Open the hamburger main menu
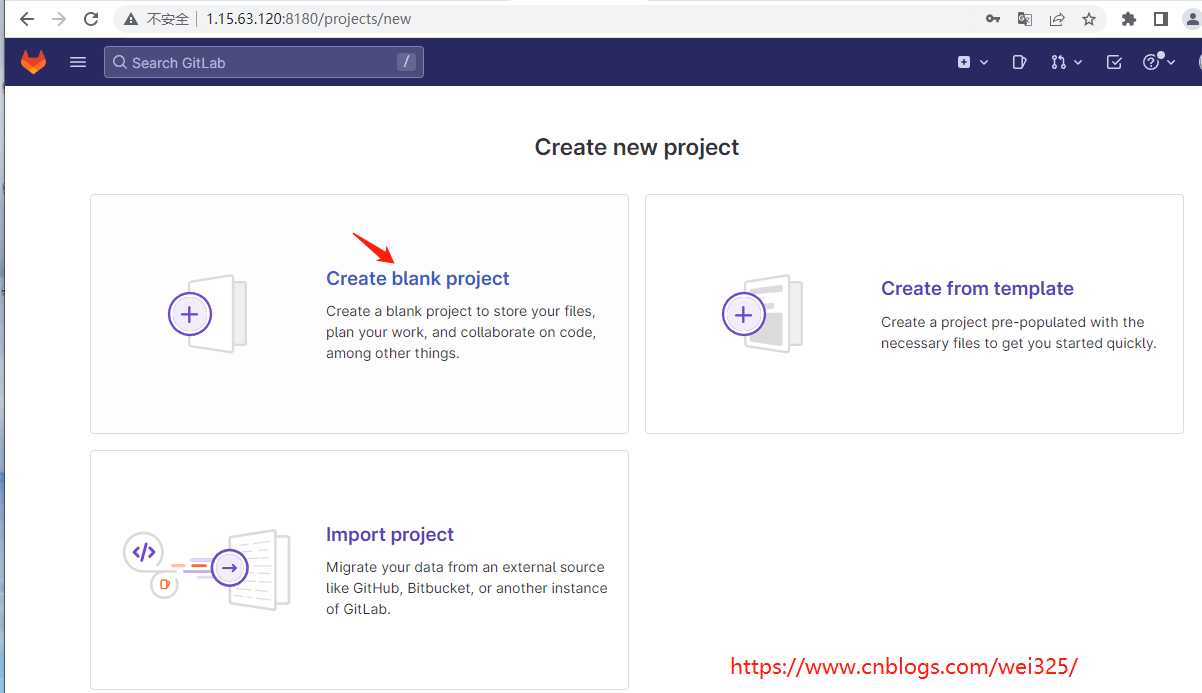This screenshot has height=693, width=1202. (78, 62)
